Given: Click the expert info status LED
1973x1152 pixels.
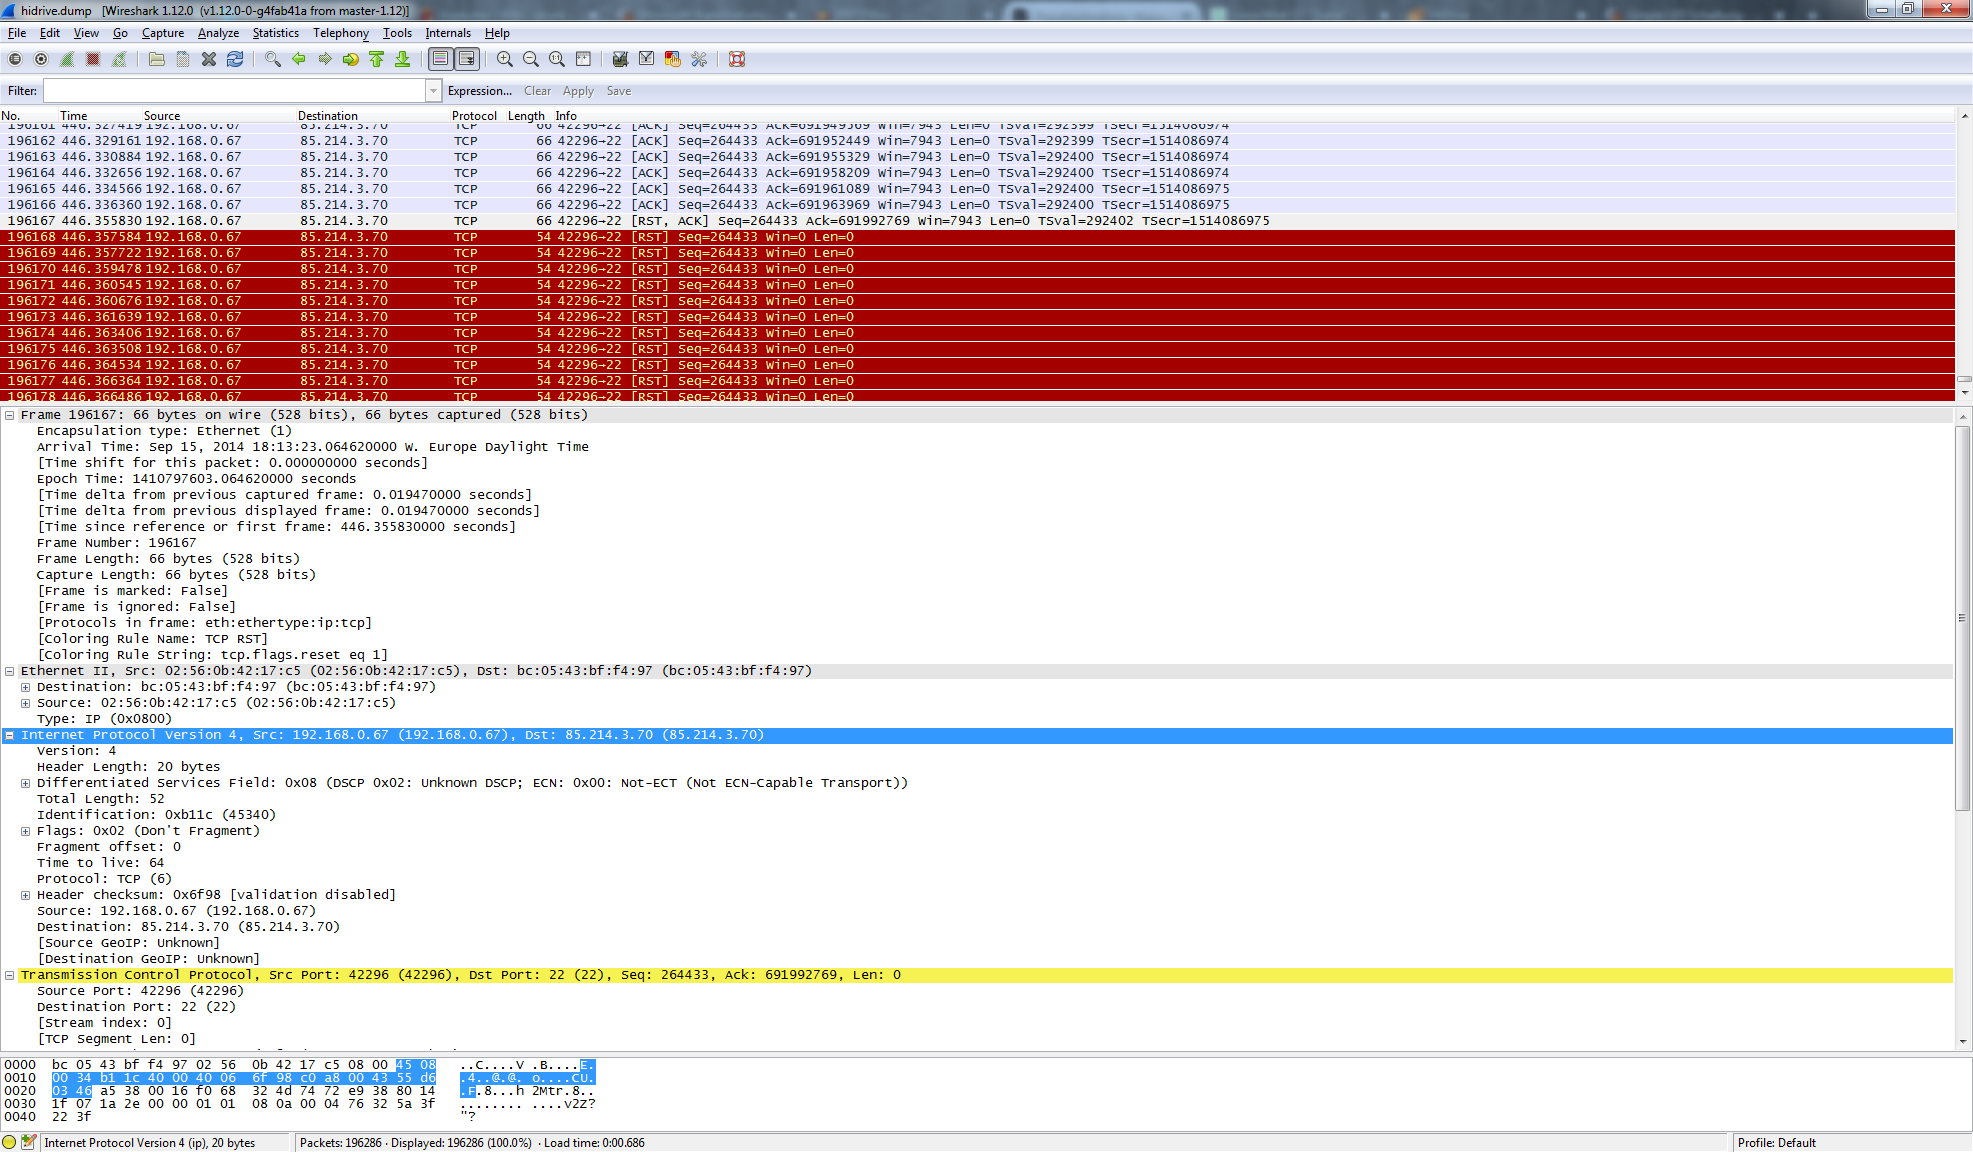Looking at the screenshot, I should pyautogui.click(x=10, y=1142).
